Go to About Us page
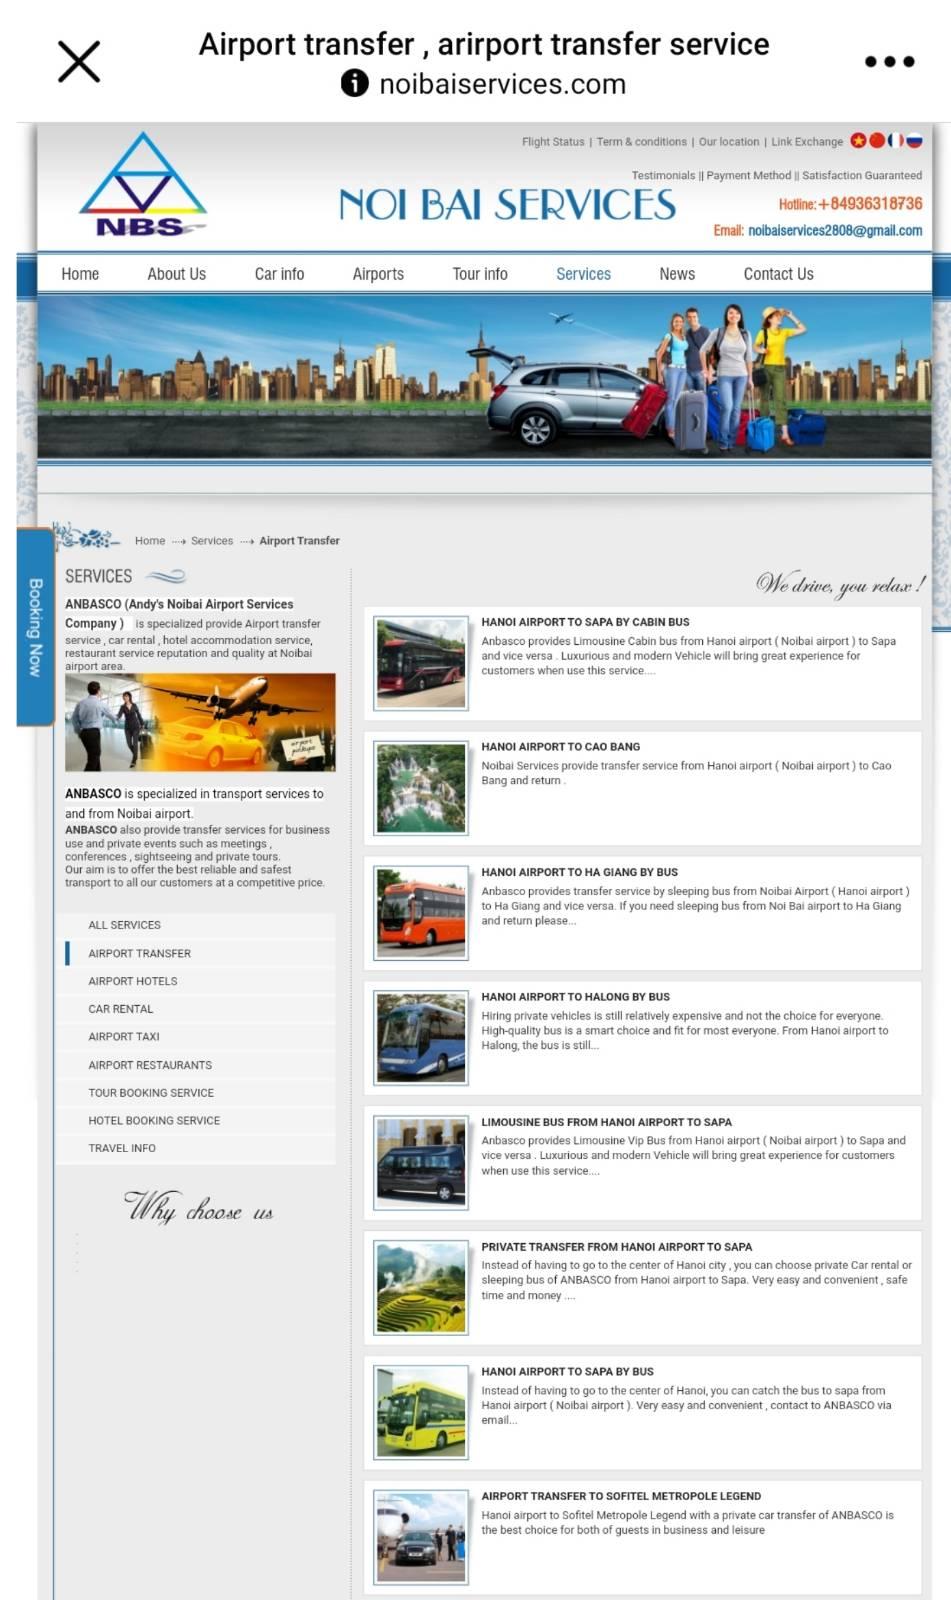The width and height of the screenshot is (951, 1600). [x=177, y=274]
